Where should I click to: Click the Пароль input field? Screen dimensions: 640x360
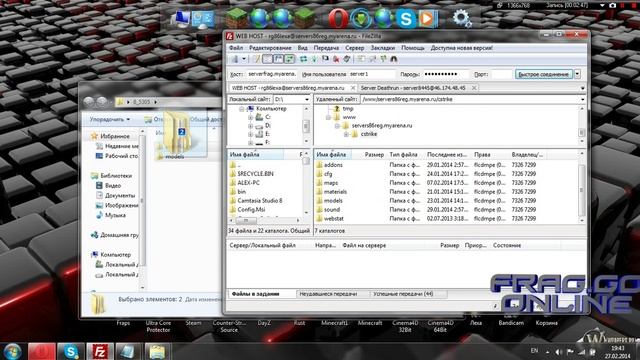[x=446, y=74]
